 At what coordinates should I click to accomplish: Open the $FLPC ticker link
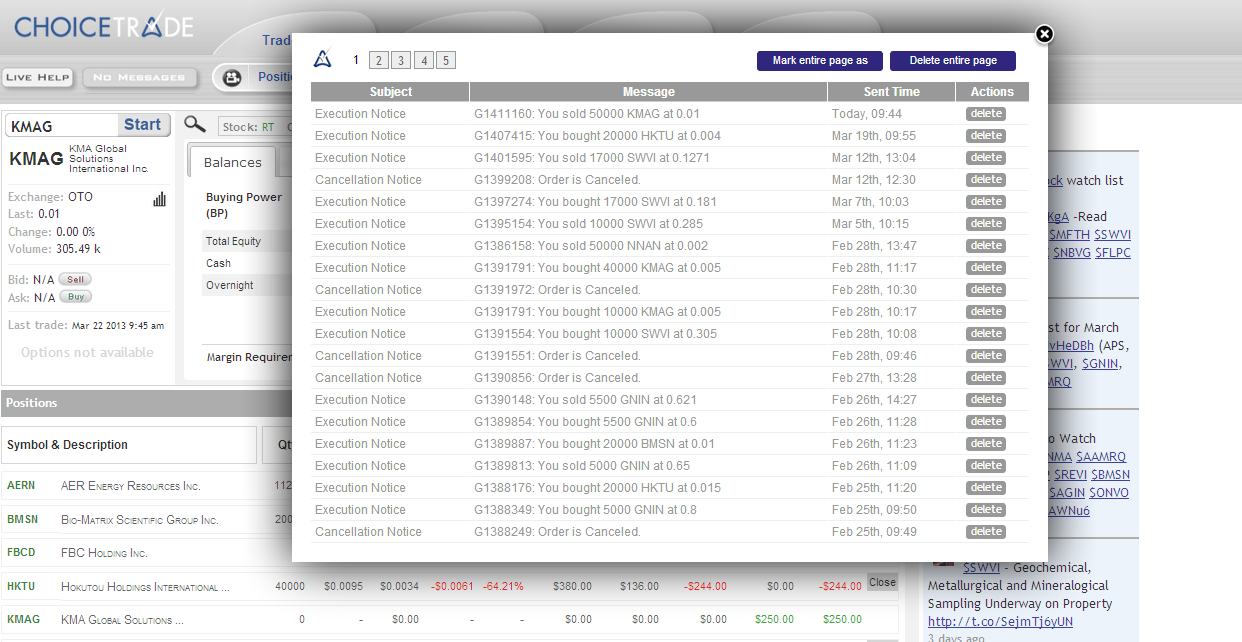[1113, 253]
